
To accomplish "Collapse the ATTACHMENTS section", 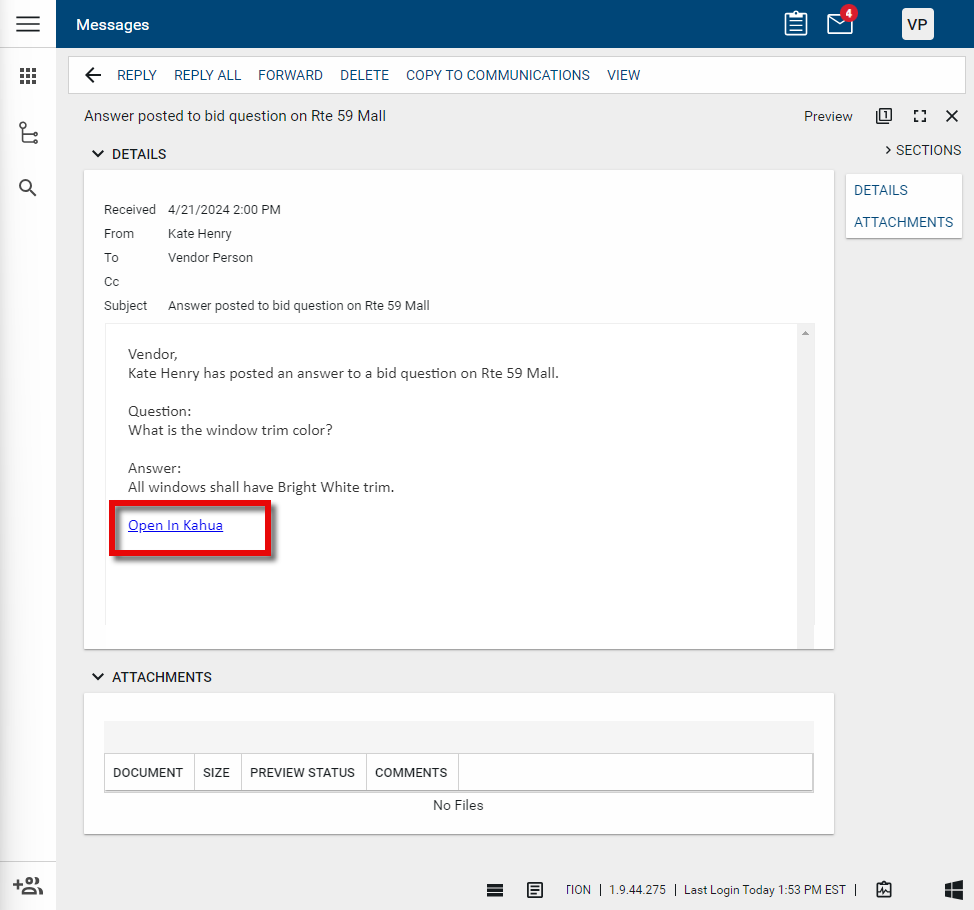I will [x=98, y=677].
